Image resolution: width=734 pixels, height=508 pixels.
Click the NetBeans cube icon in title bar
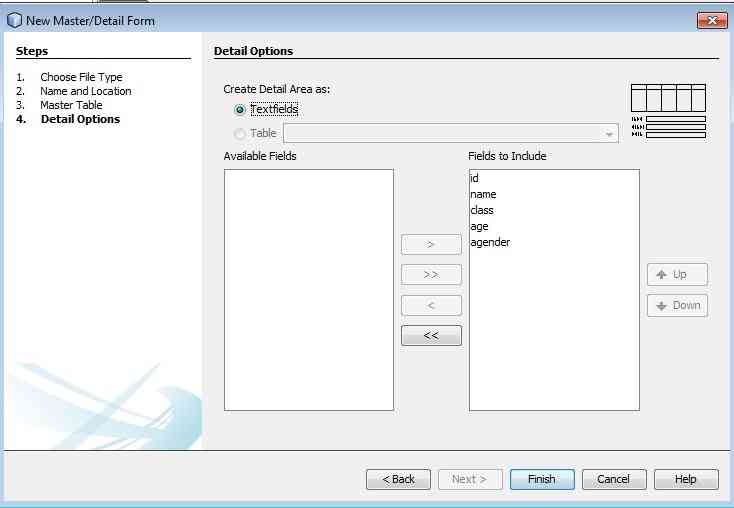coord(15,21)
